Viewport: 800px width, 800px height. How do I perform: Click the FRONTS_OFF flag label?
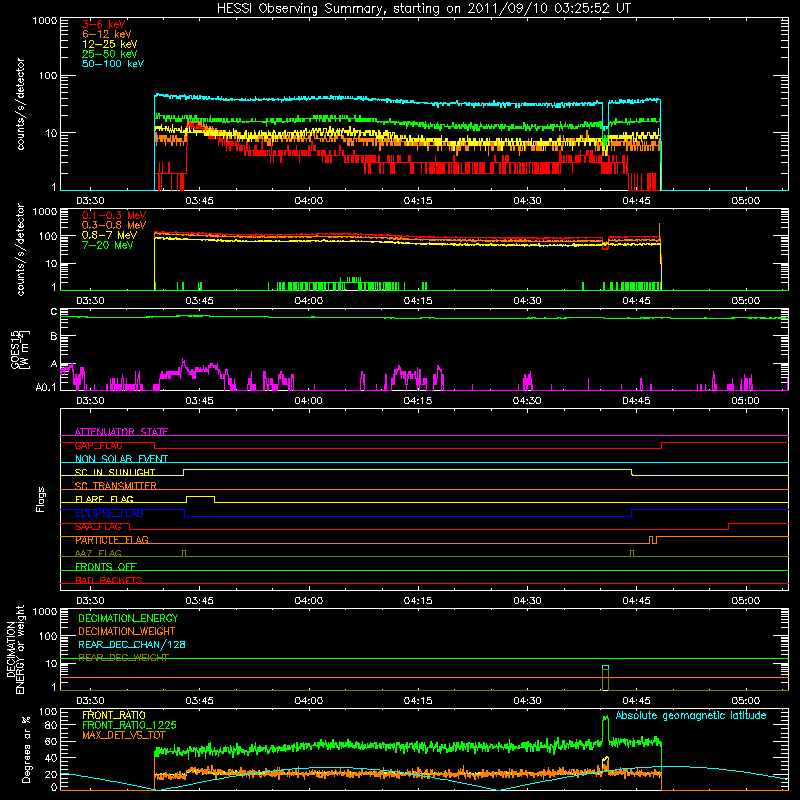click(x=106, y=567)
